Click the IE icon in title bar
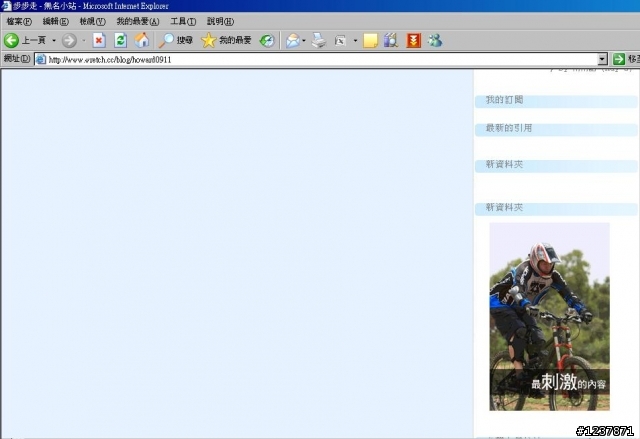 pos(6,6)
